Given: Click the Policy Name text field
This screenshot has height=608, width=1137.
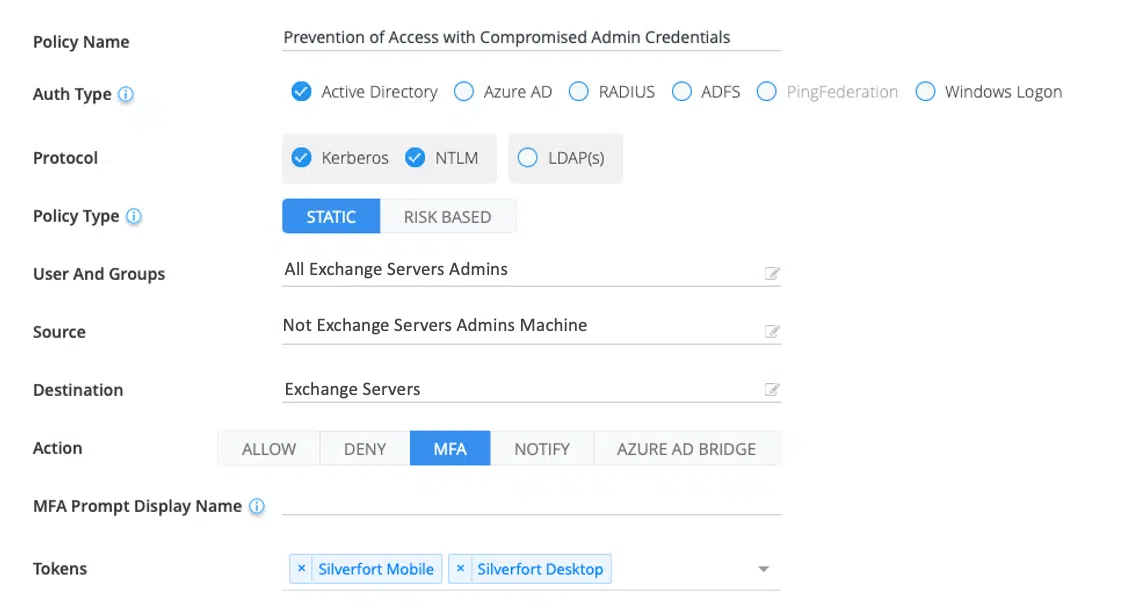Looking at the screenshot, I should 530,38.
